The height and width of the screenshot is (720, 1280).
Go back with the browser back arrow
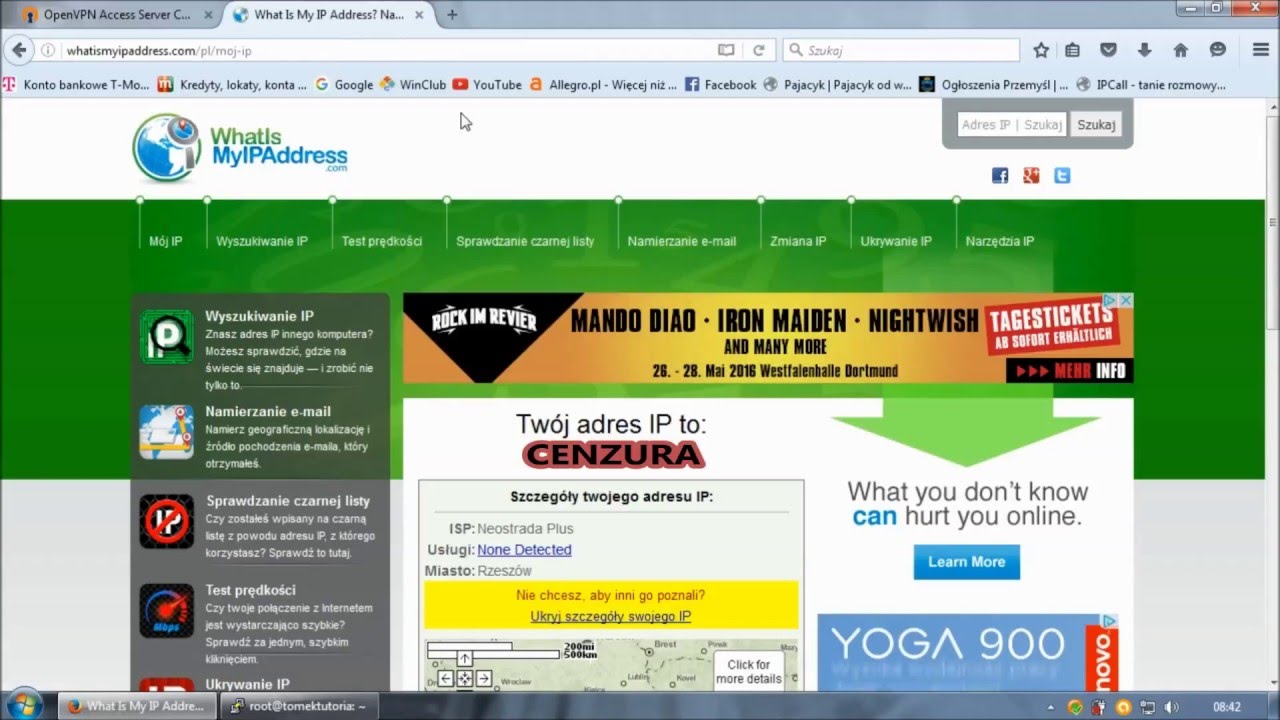(x=19, y=50)
